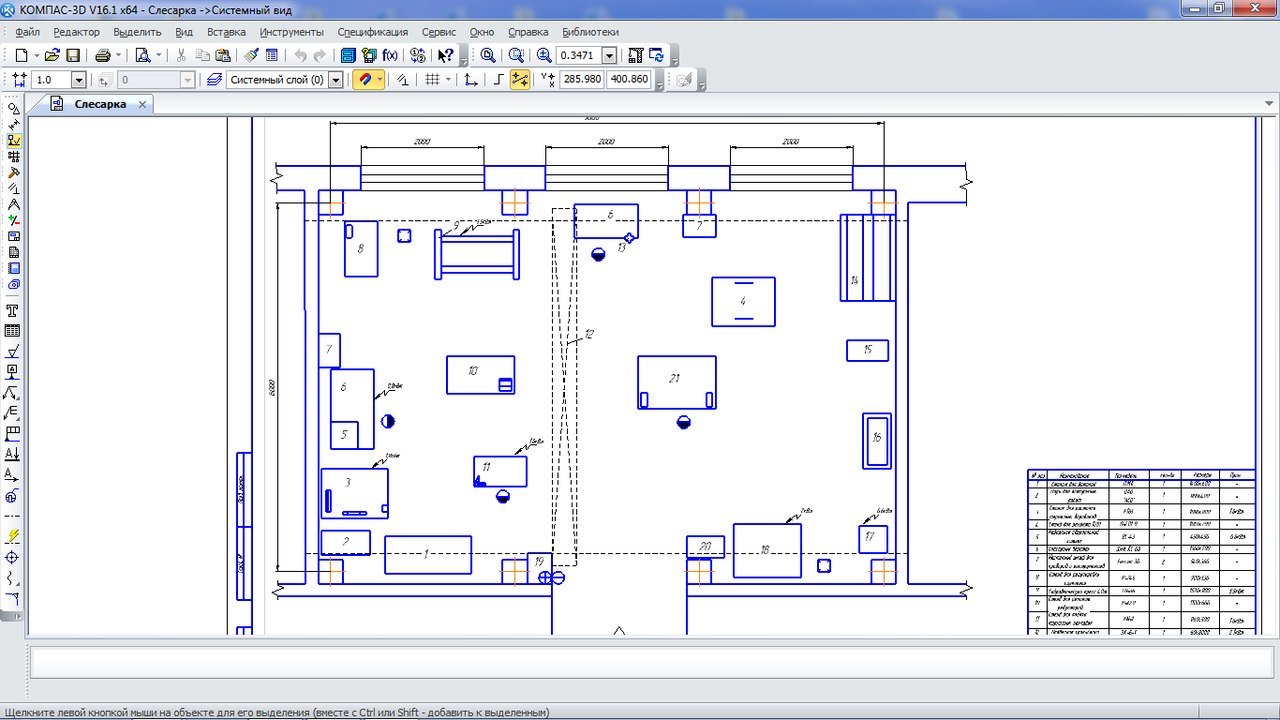1280x720 pixels.
Task: Click the Zoom in magnifier icon
Action: pos(544,56)
